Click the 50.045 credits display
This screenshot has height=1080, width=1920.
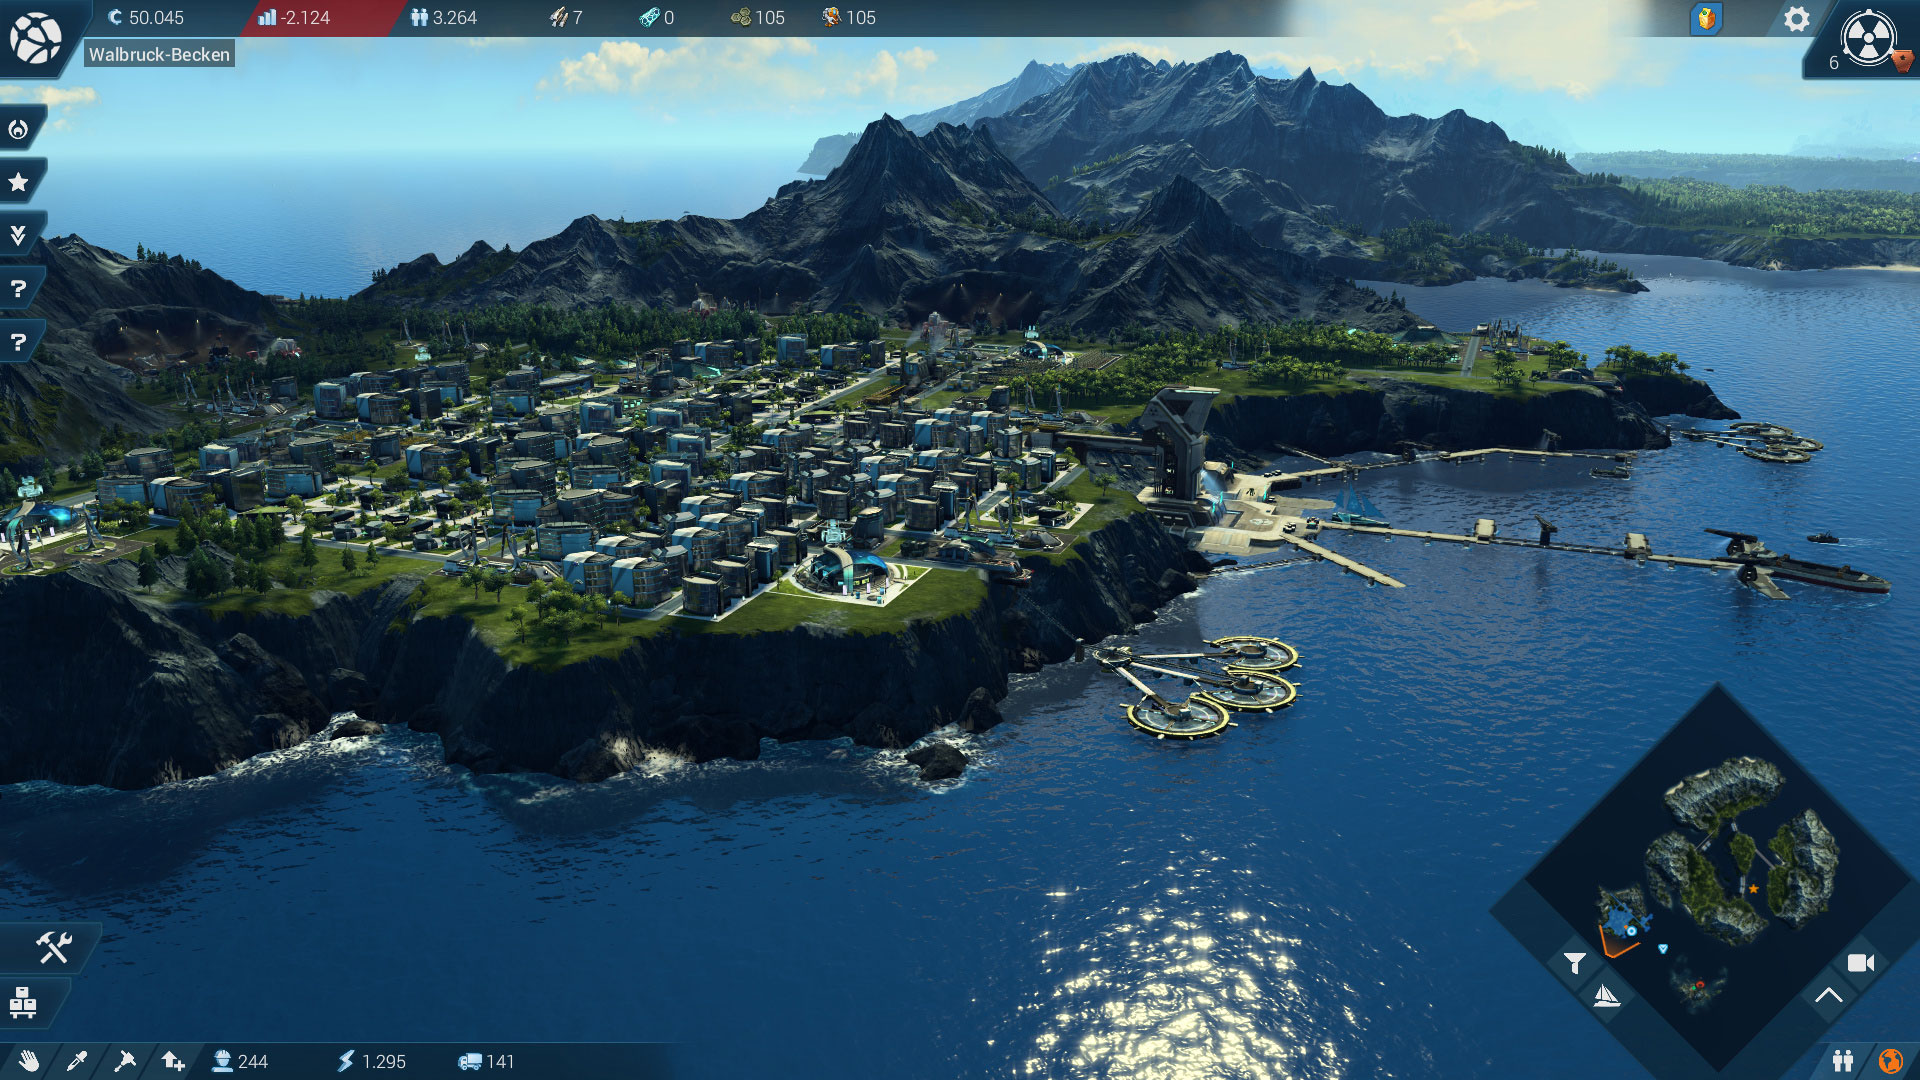point(146,18)
